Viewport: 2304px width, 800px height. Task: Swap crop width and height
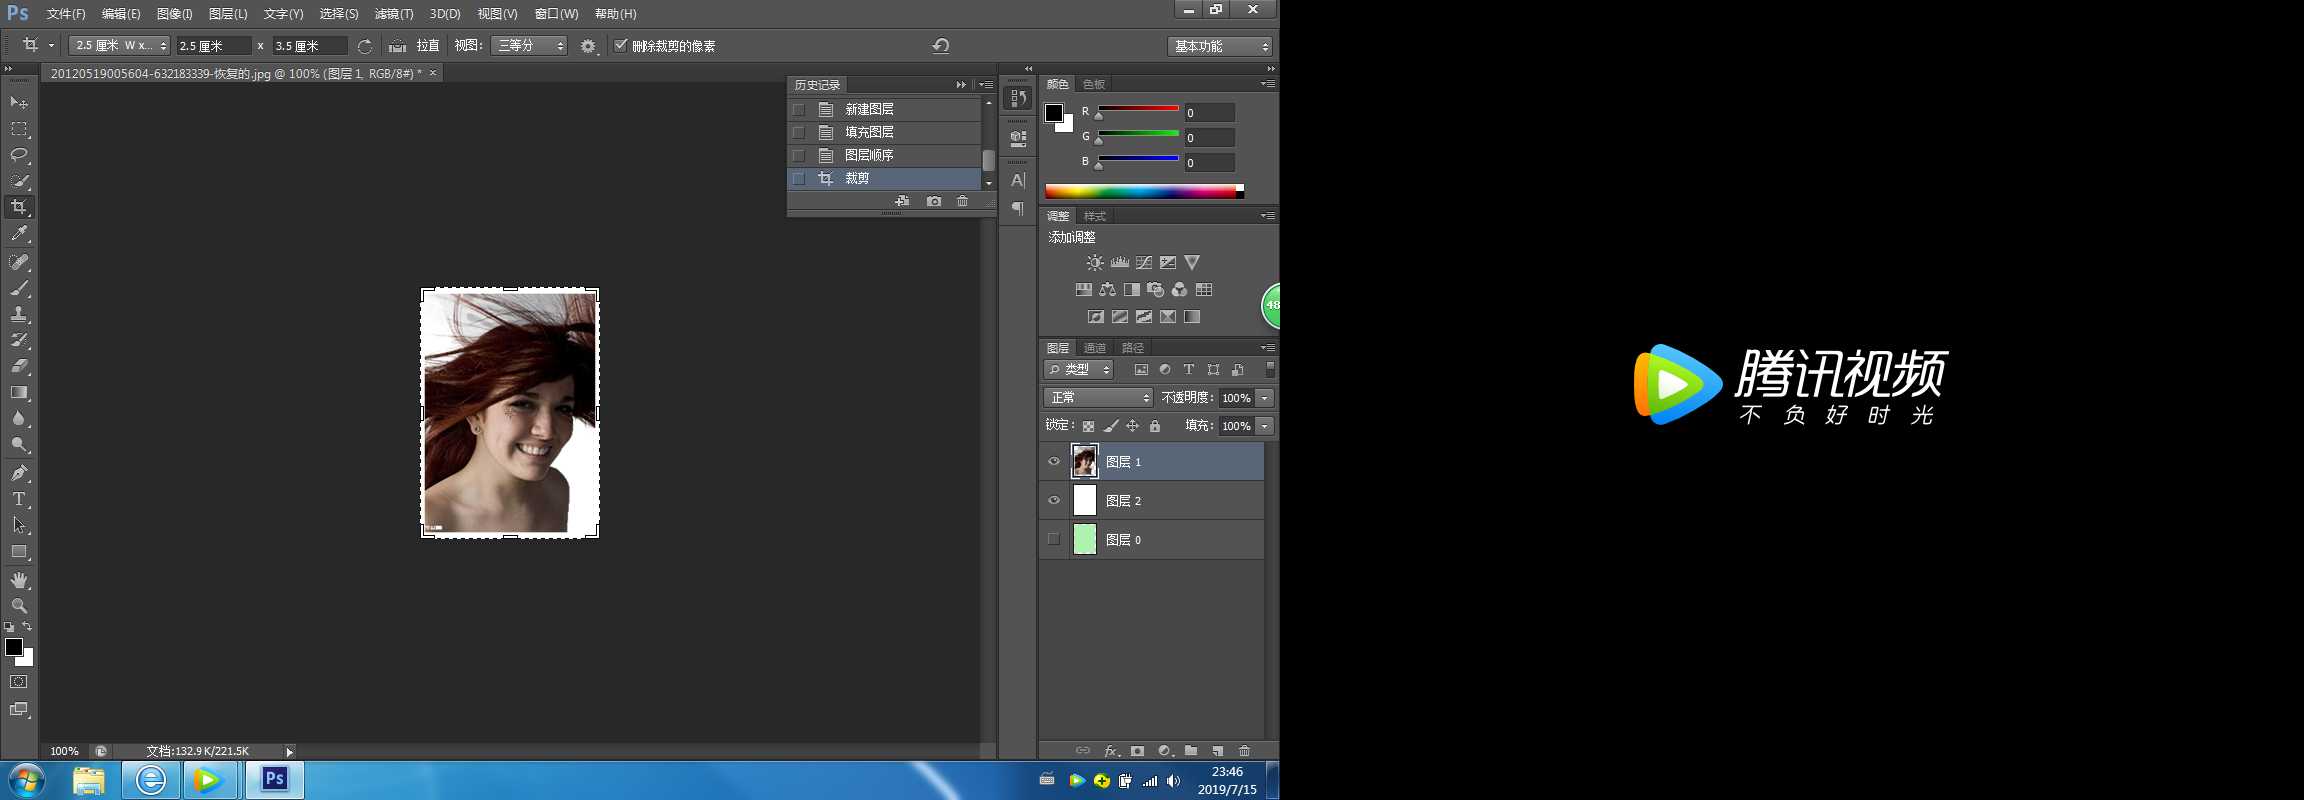tap(365, 46)
